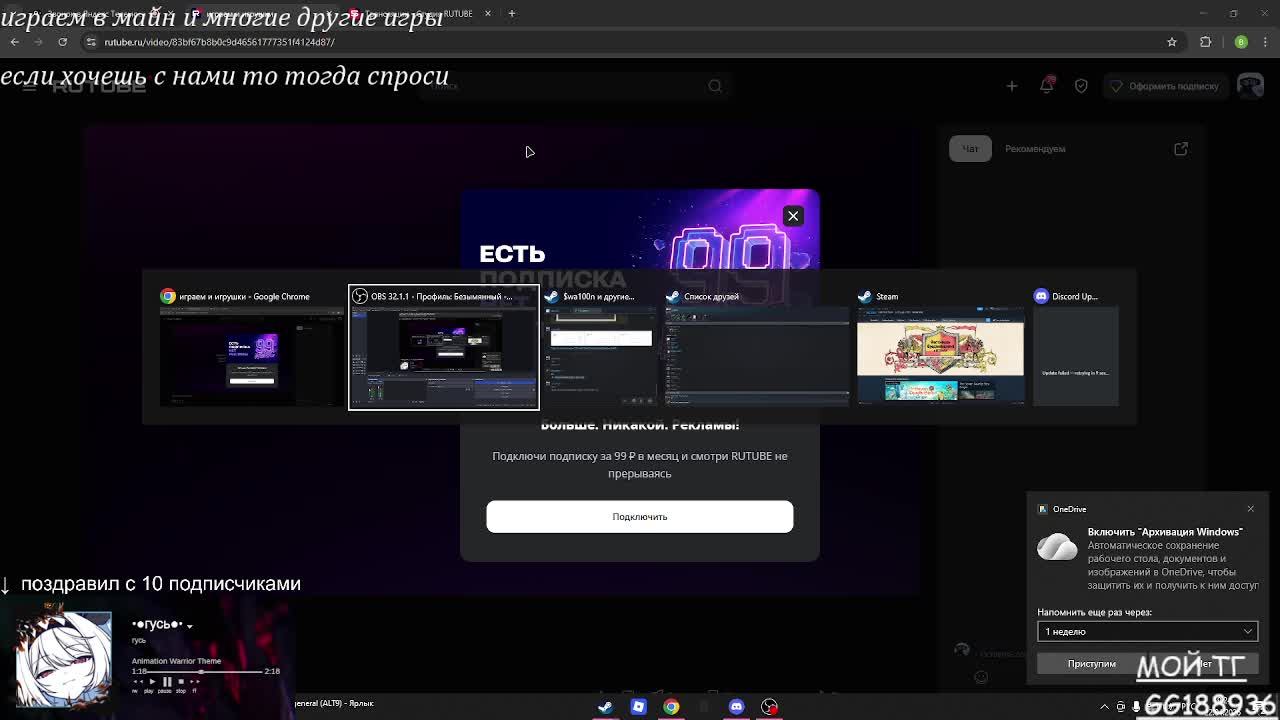Seek on the music progress slider
The image size is (1280, 720).
(x=205, y=672)
